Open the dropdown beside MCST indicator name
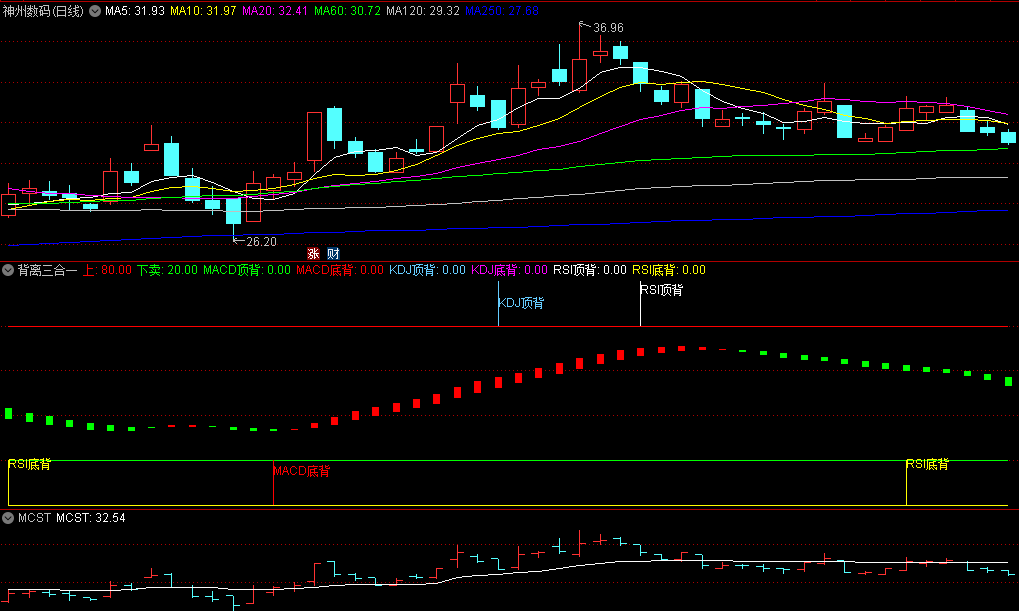This screenshot has width=1019, height=611. (x=8, y=518)
